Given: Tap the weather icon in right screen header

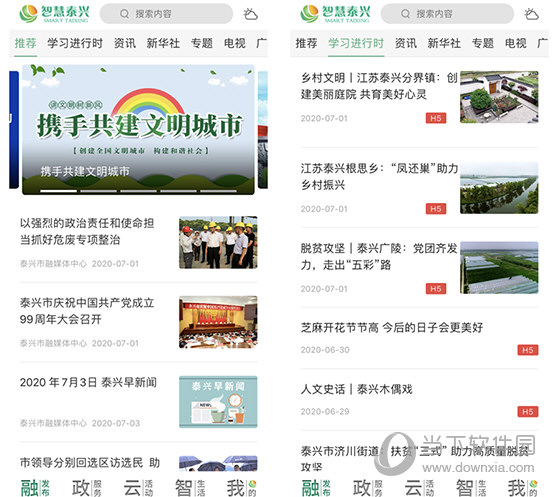Looking at the screenshot, I should pyautogui.click(x=531, y=14).
